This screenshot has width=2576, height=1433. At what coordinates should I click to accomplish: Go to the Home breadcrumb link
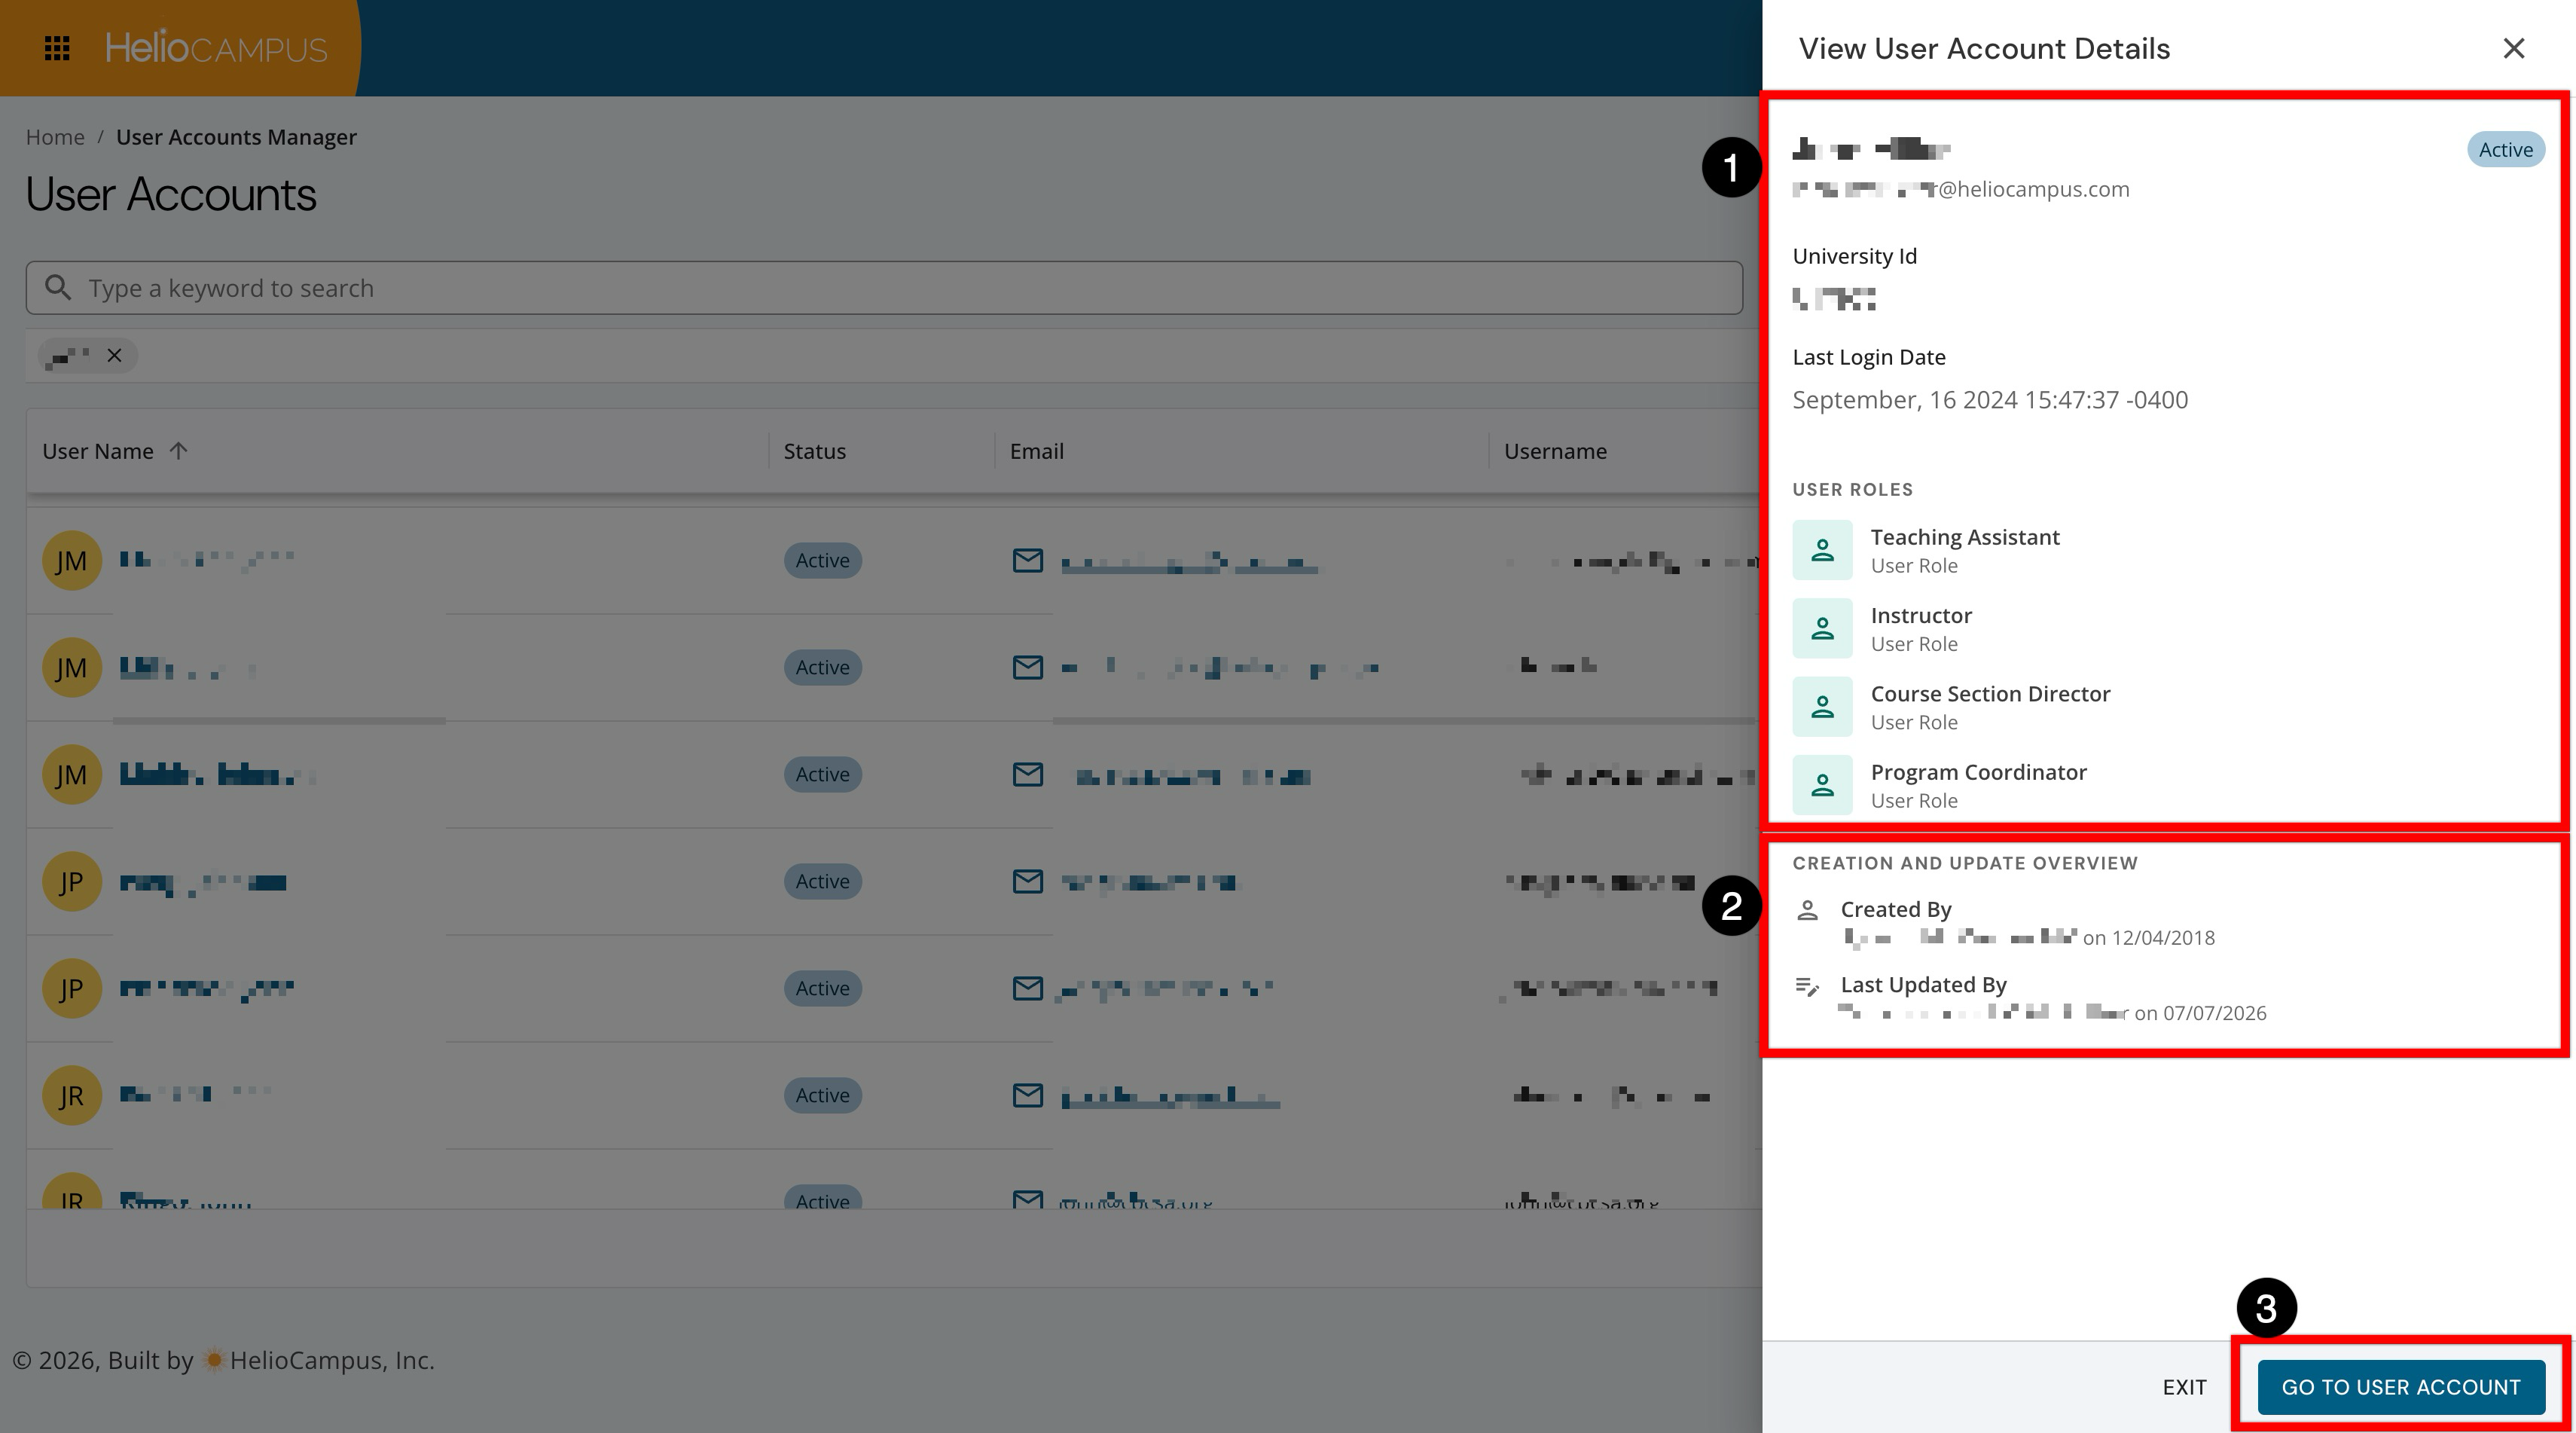(55, 137)
